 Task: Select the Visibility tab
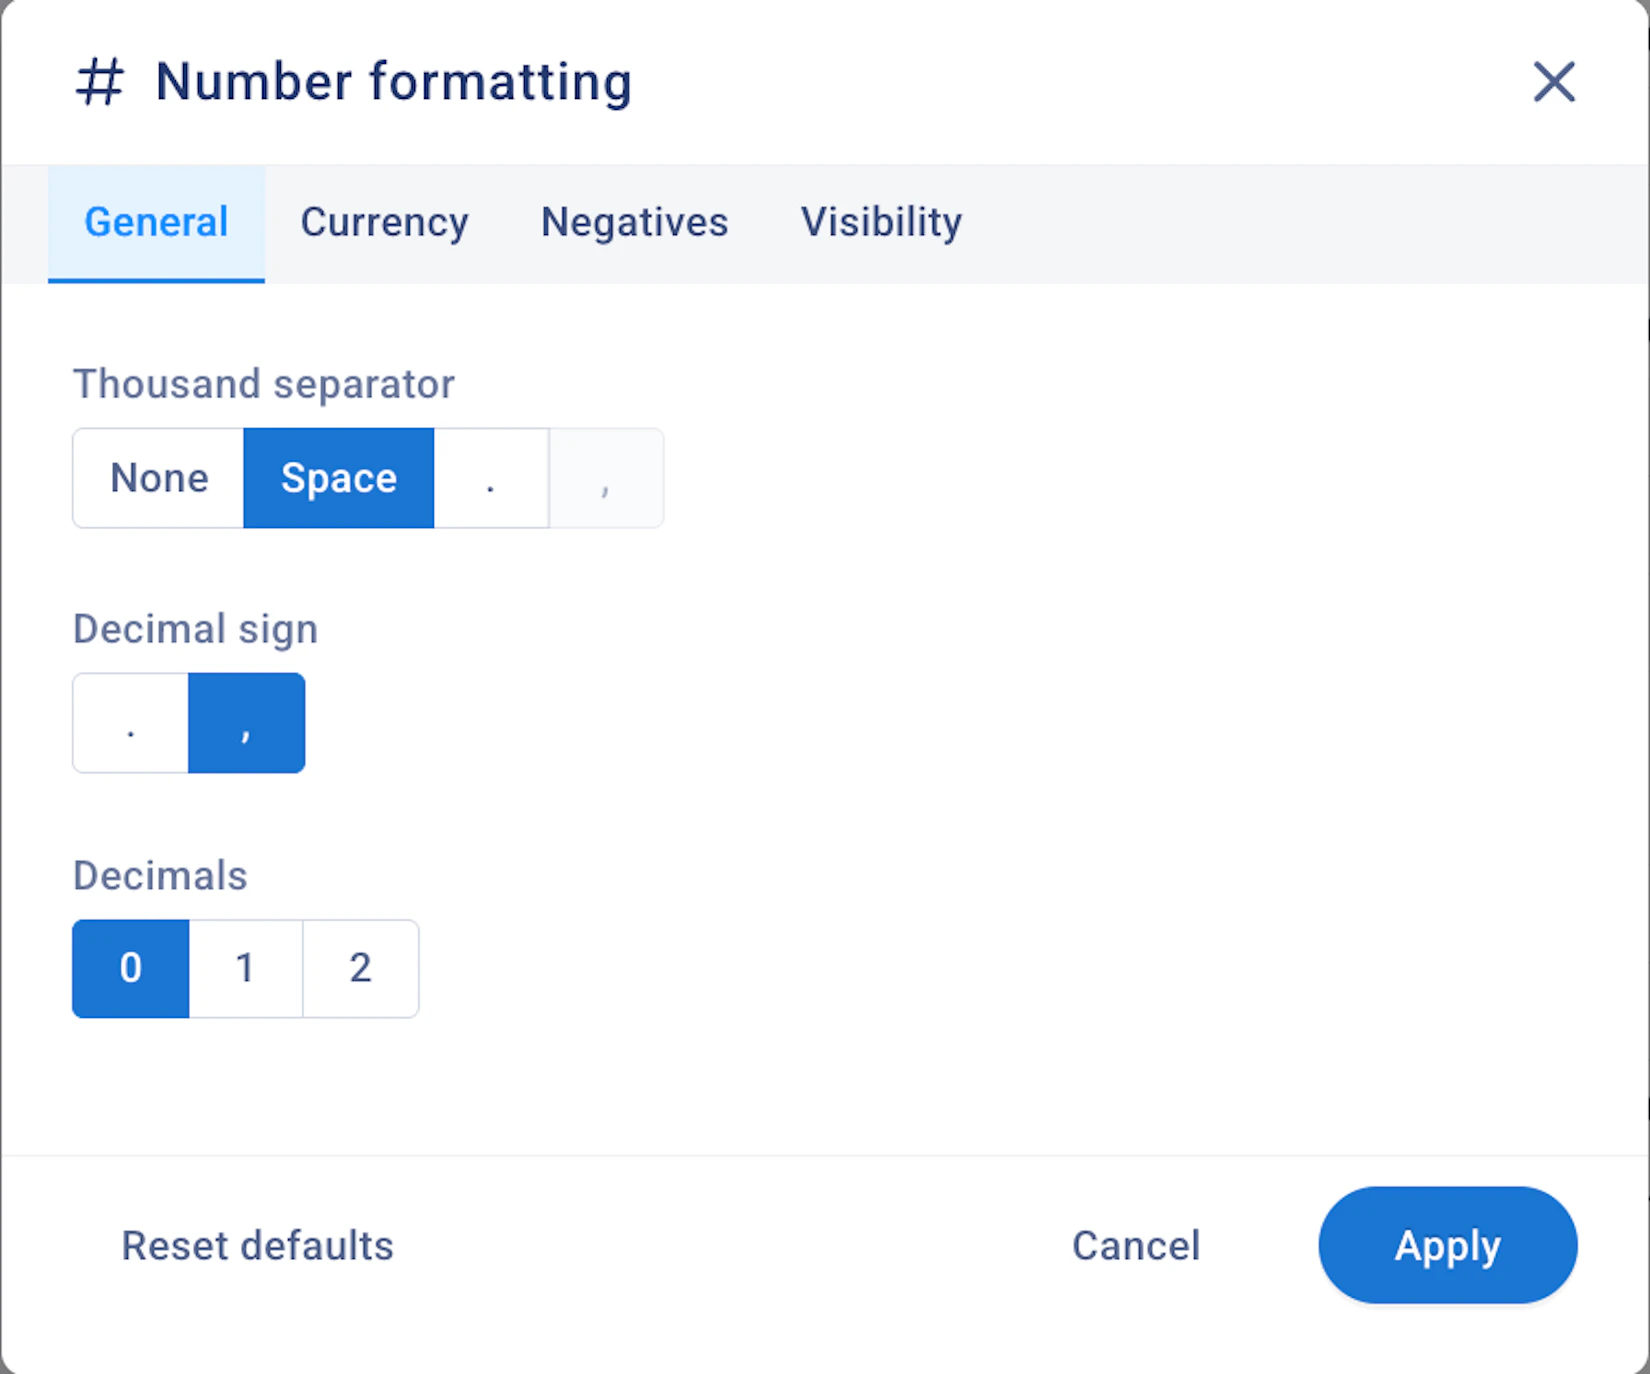[x=881, y=223]
